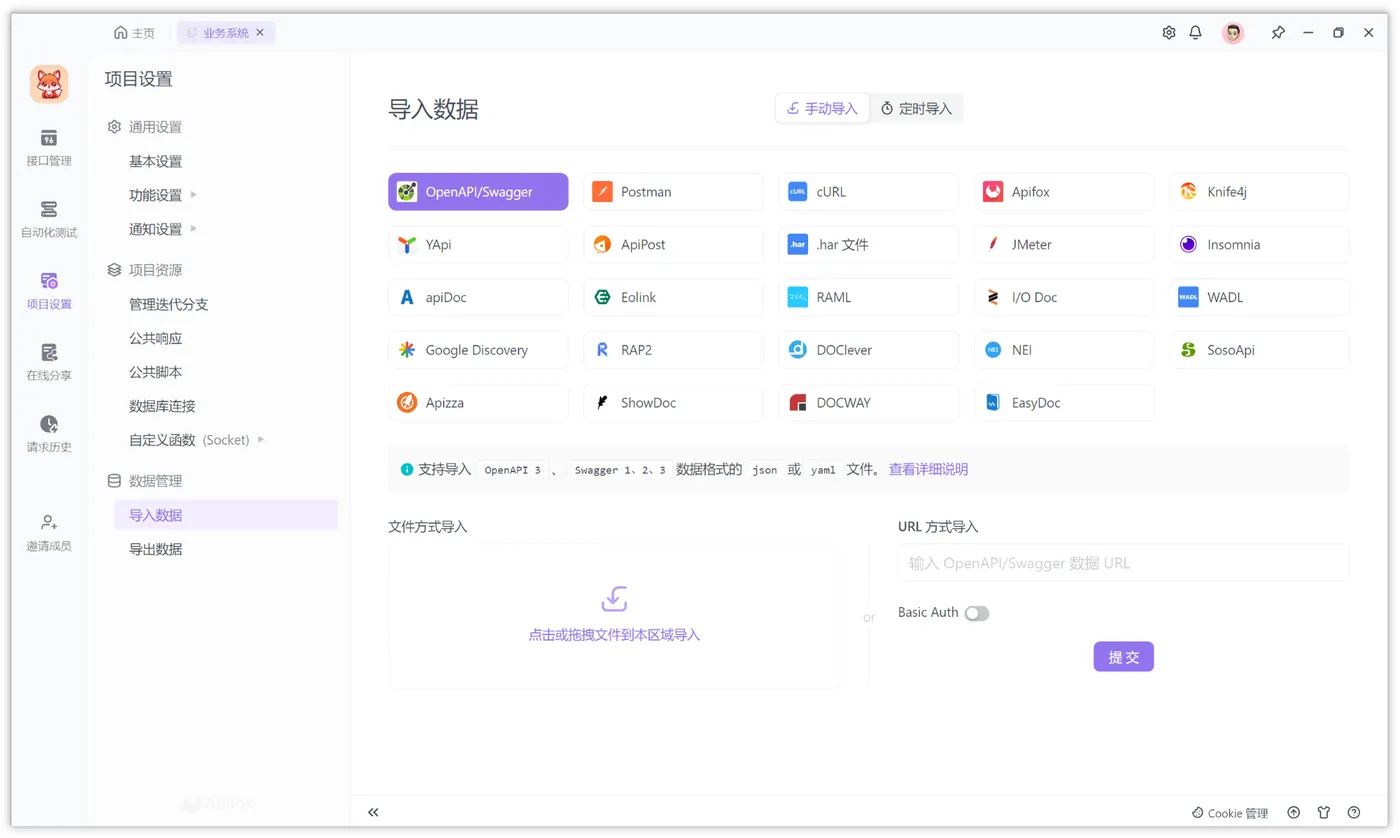
Task: Select apiDoc import format
Action: tap(478, 297)
